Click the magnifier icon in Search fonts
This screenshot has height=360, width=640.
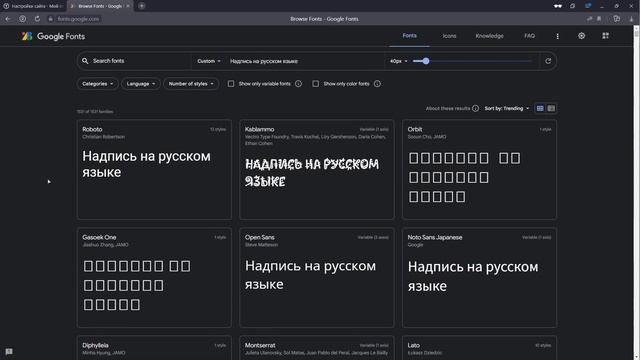tap(85, 61)
